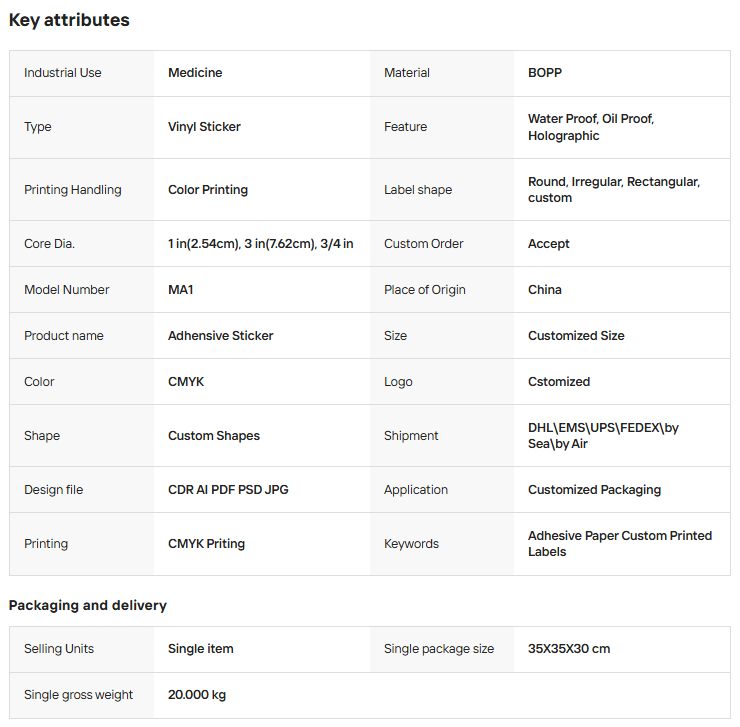Screen dimensions: 740x727
Task: Click the Adhensive Sticker product name
Action: pyautogui.click(x=220, y=336)
